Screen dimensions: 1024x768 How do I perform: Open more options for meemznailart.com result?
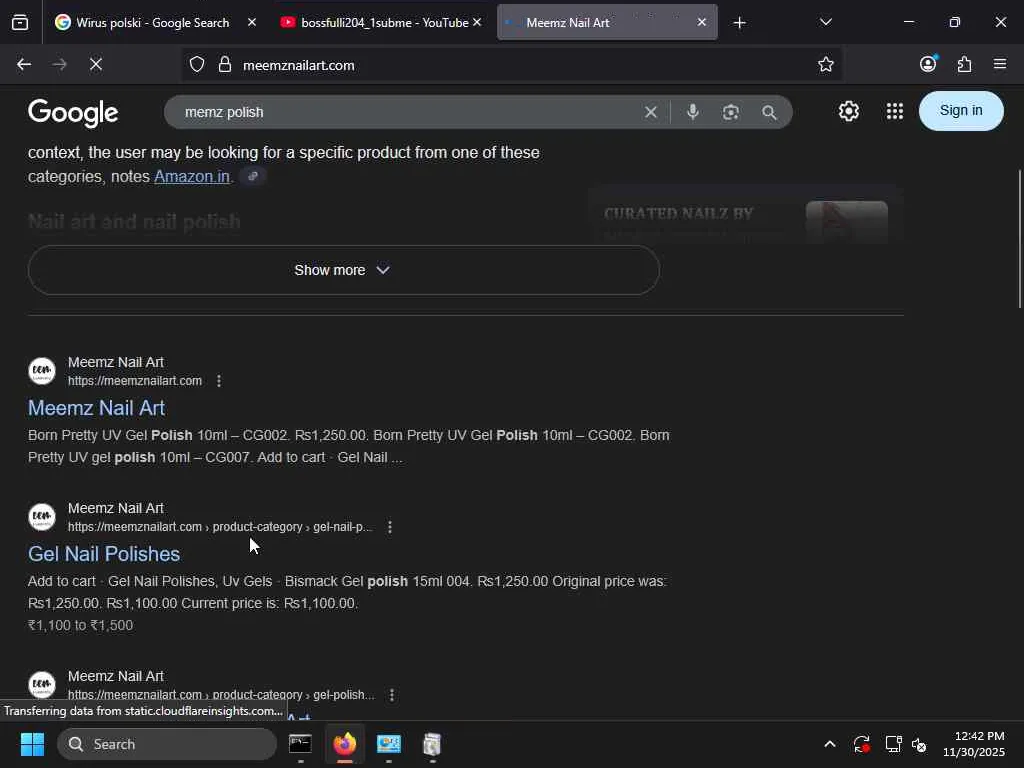[x=219, y=381]
